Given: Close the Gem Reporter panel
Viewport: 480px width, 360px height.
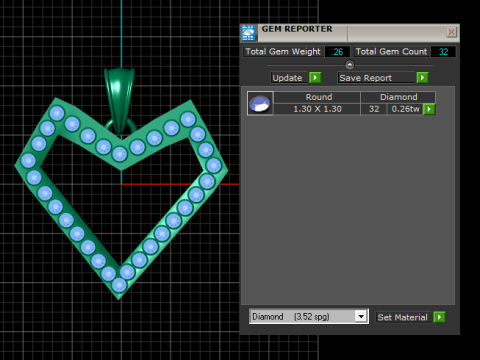Looking at the screenshot, I should (451, 32).
